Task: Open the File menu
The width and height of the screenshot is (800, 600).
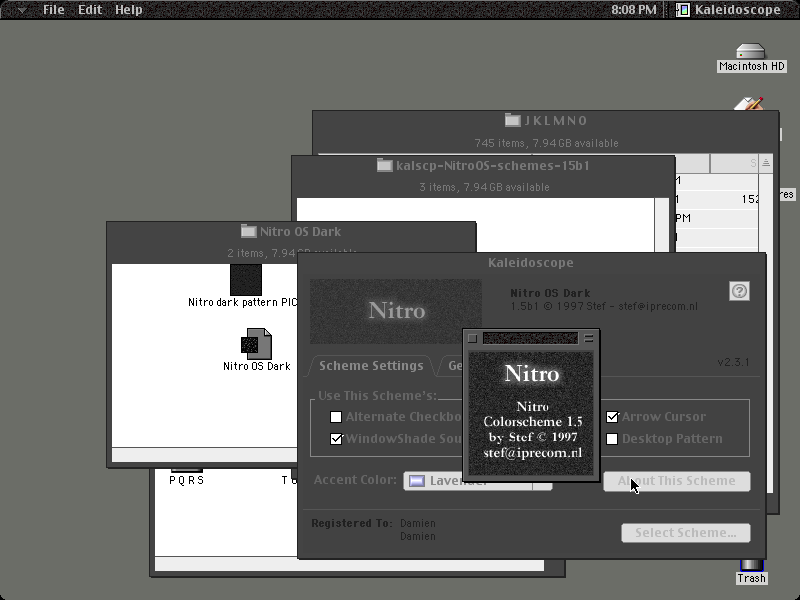Action: [54, 10]
